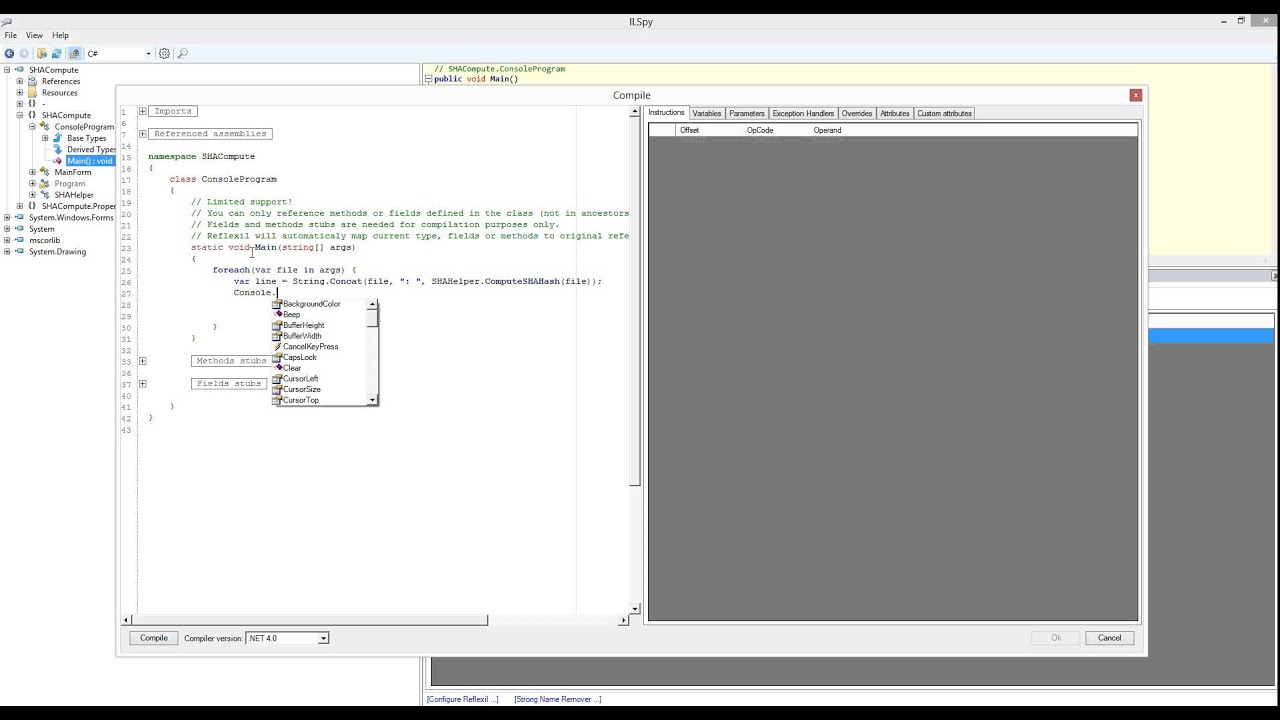The height and width of the screenshot is (720, 1280).
Task: Switch to the Custom attributes tab
Action: click(945, 113)
